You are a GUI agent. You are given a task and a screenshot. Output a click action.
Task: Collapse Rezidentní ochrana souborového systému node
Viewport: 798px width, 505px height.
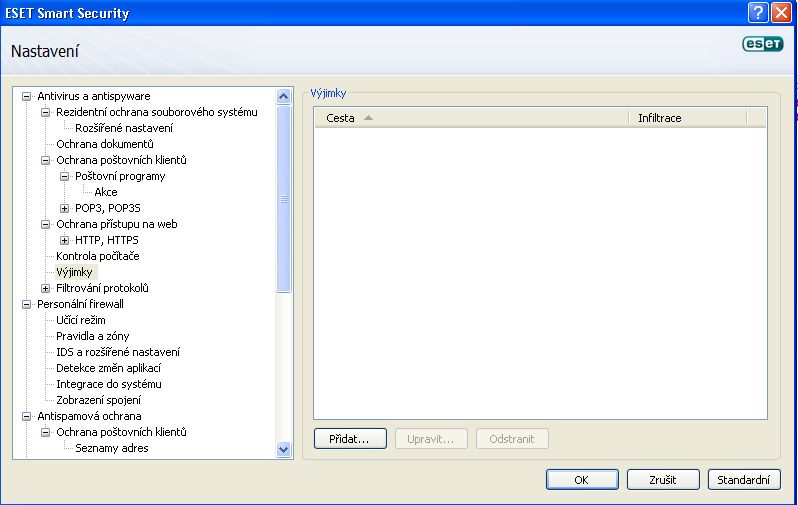coord(45,112)
